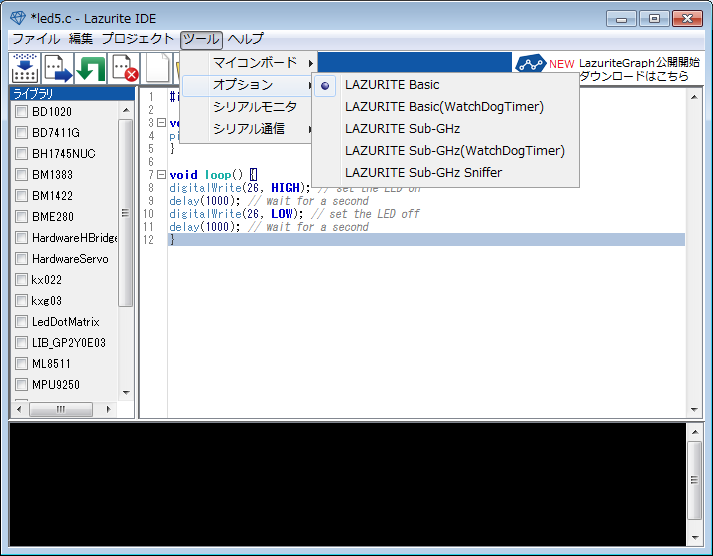Click library list scroll right arrow
The height and width of the screenshot is (556, 713).
click(x=108, y=409)
